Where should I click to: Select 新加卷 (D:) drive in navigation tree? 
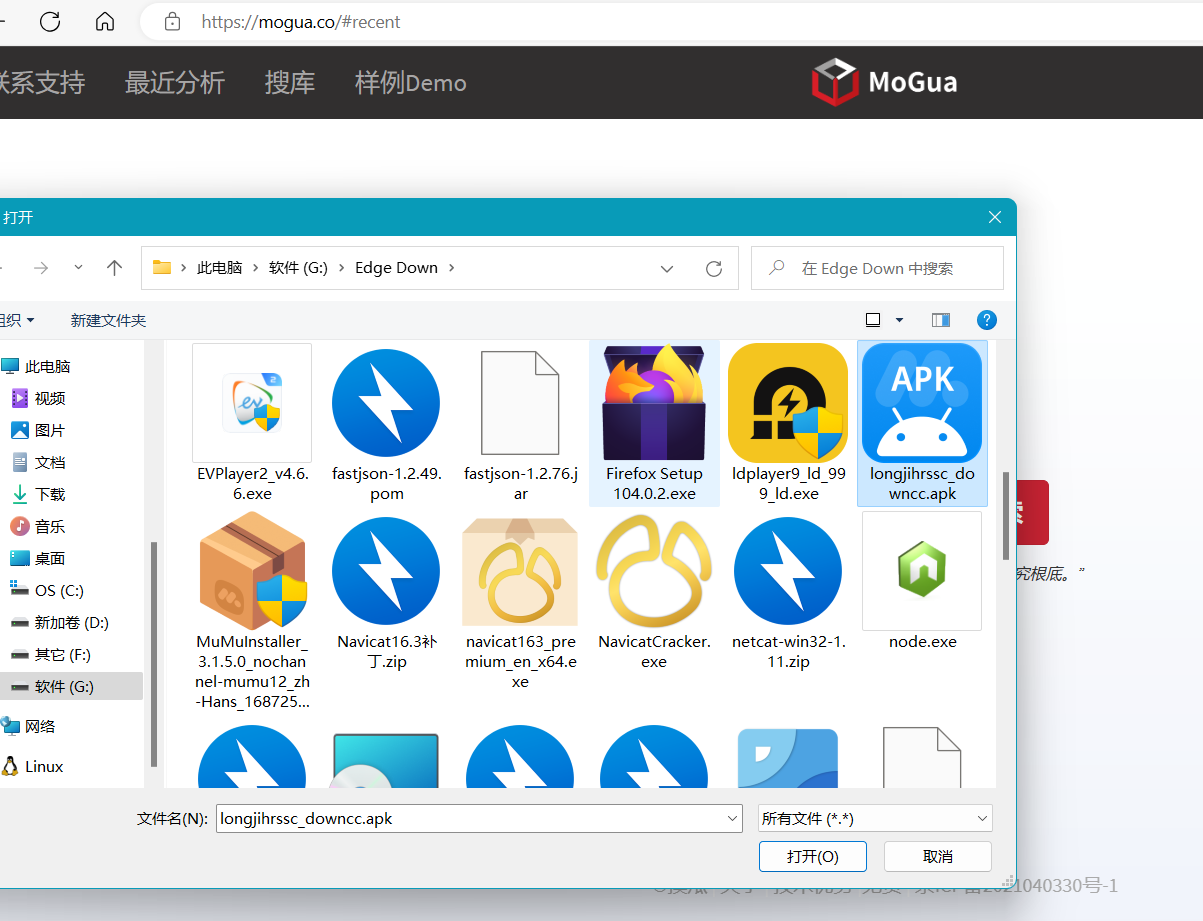71,622
